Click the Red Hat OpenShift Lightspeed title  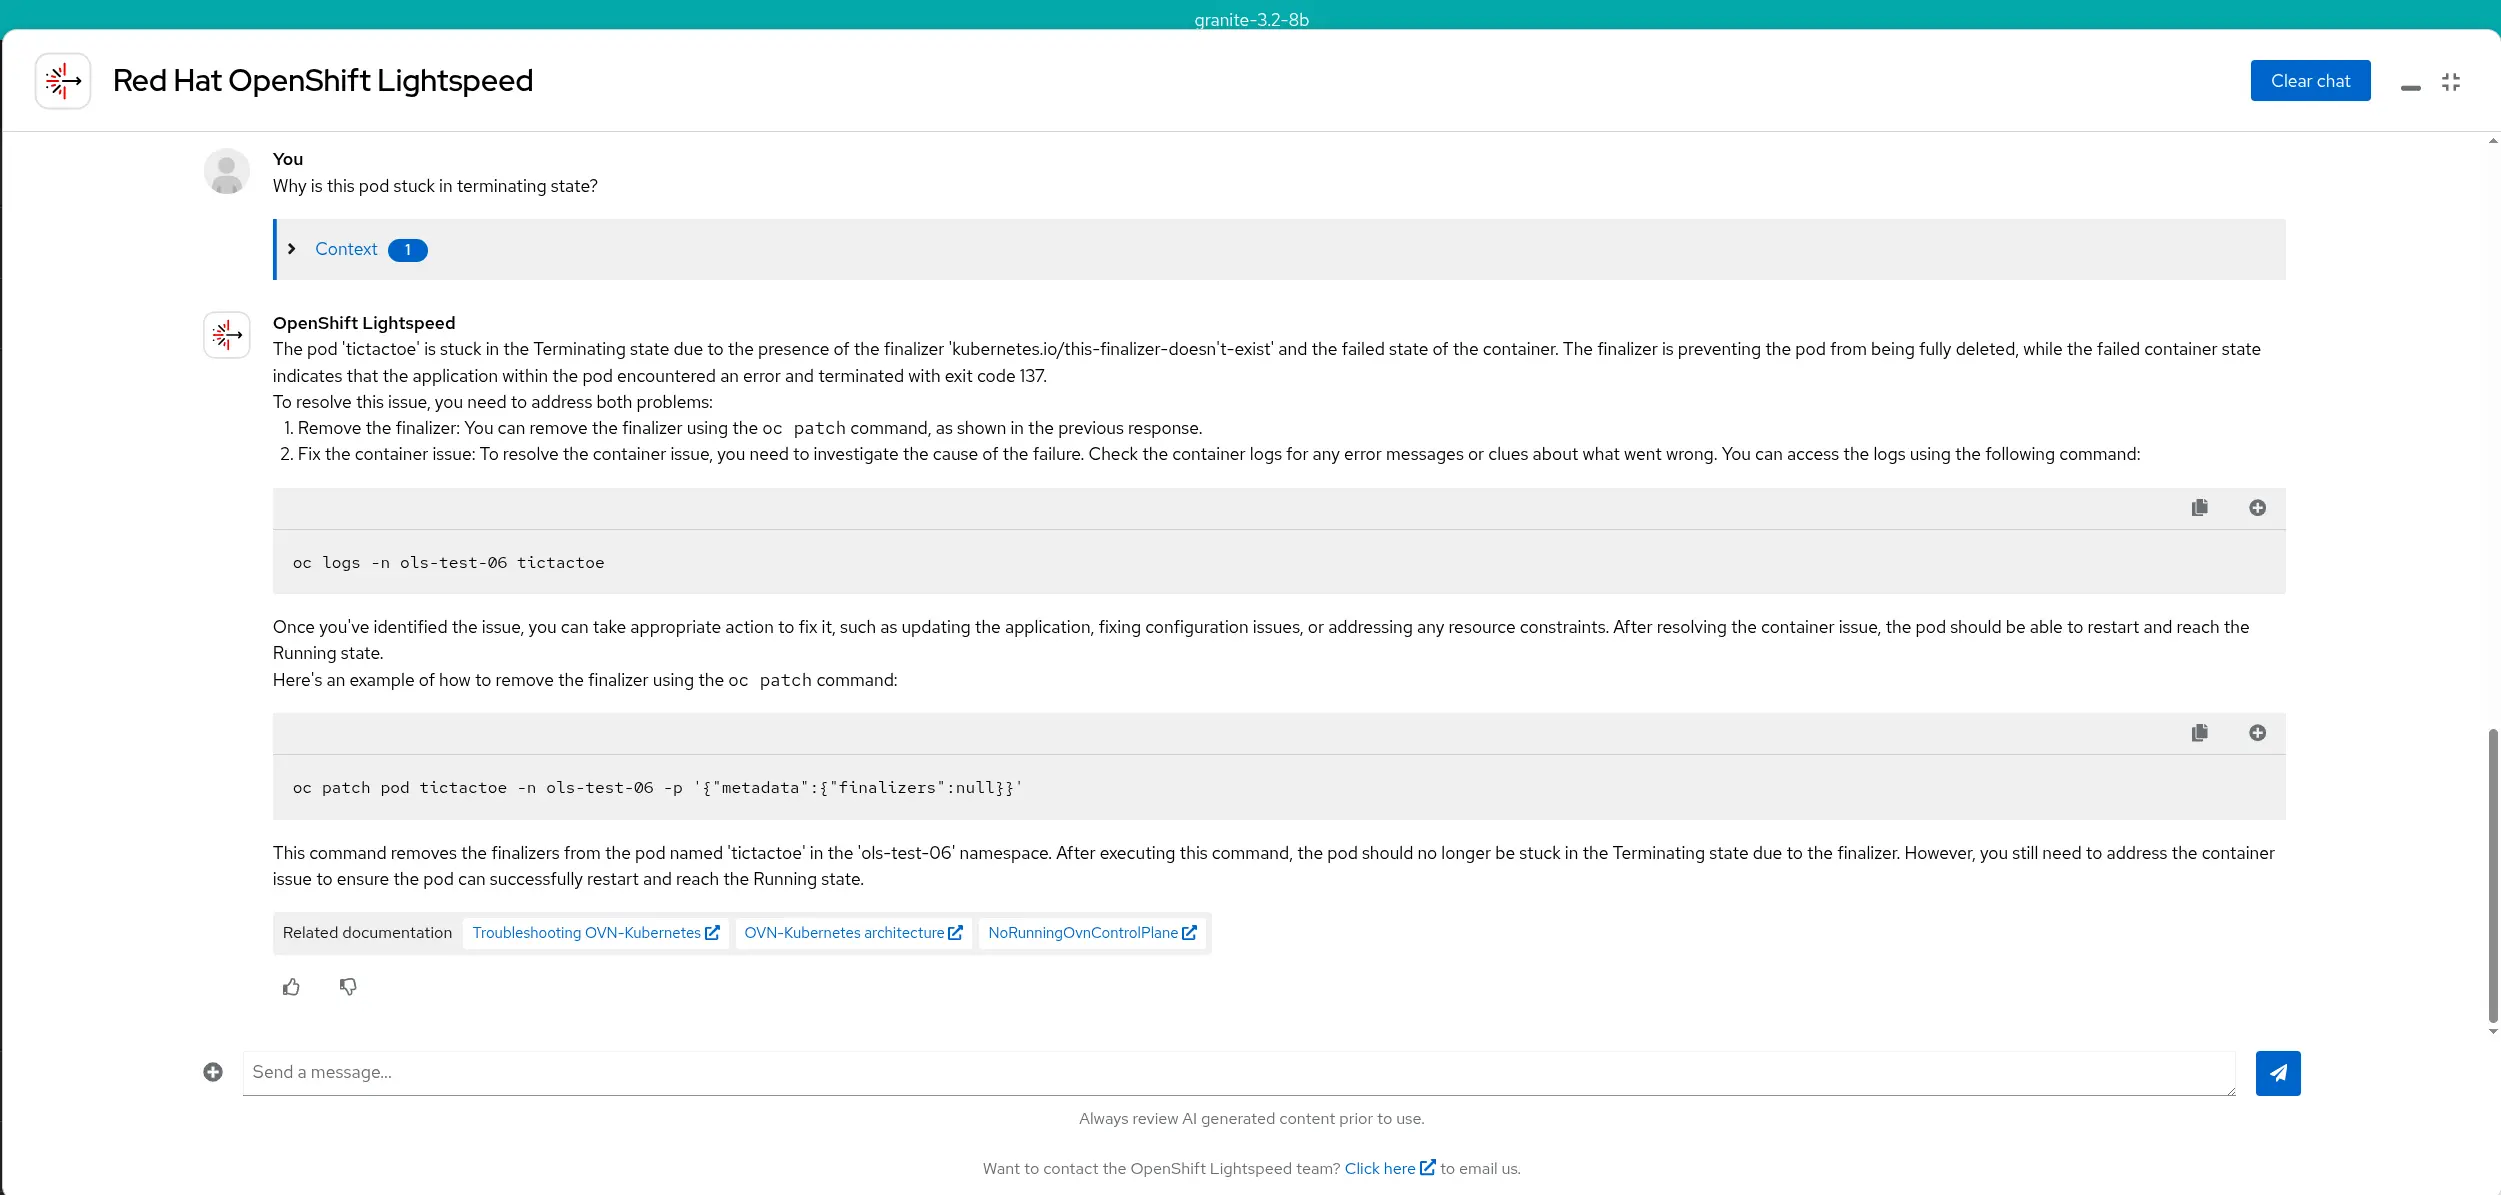(x=323, y=81)
